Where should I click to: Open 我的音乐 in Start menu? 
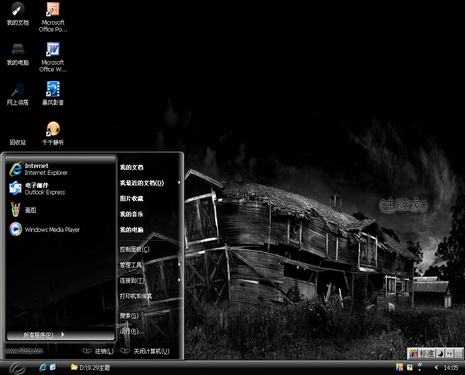(x=132, y=214)
